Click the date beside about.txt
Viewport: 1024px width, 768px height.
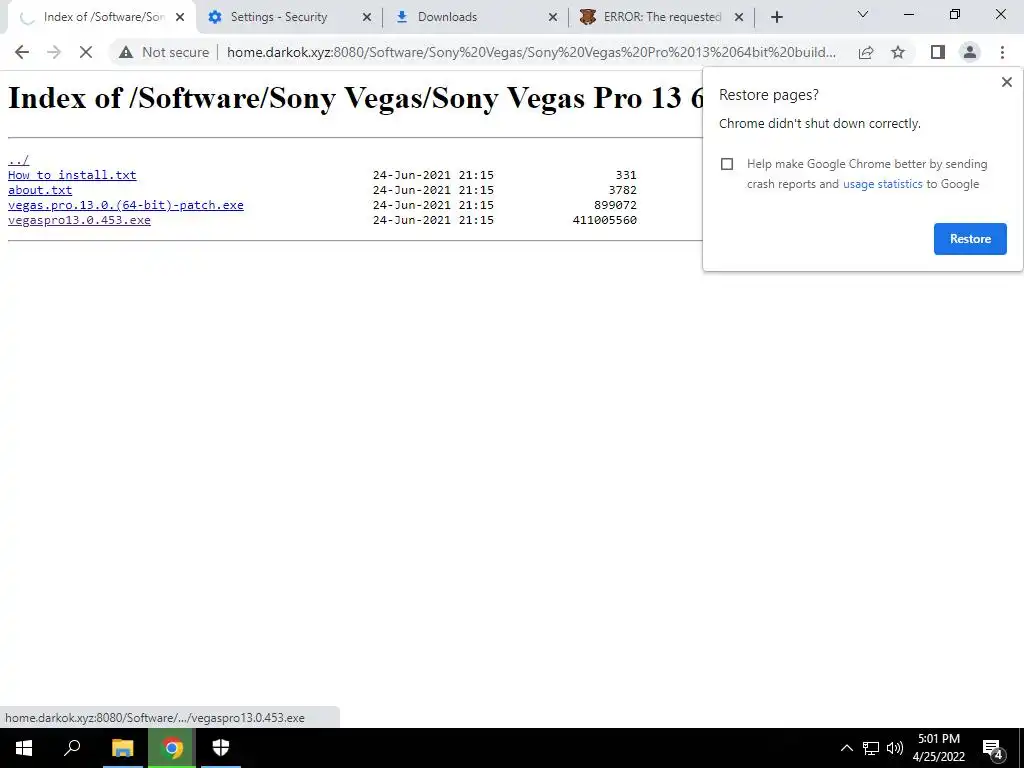click(x=433, y=190)
